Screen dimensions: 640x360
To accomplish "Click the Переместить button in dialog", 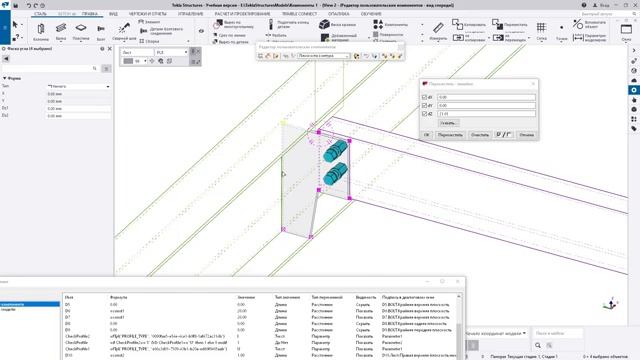I will click(x=450, y=135).
